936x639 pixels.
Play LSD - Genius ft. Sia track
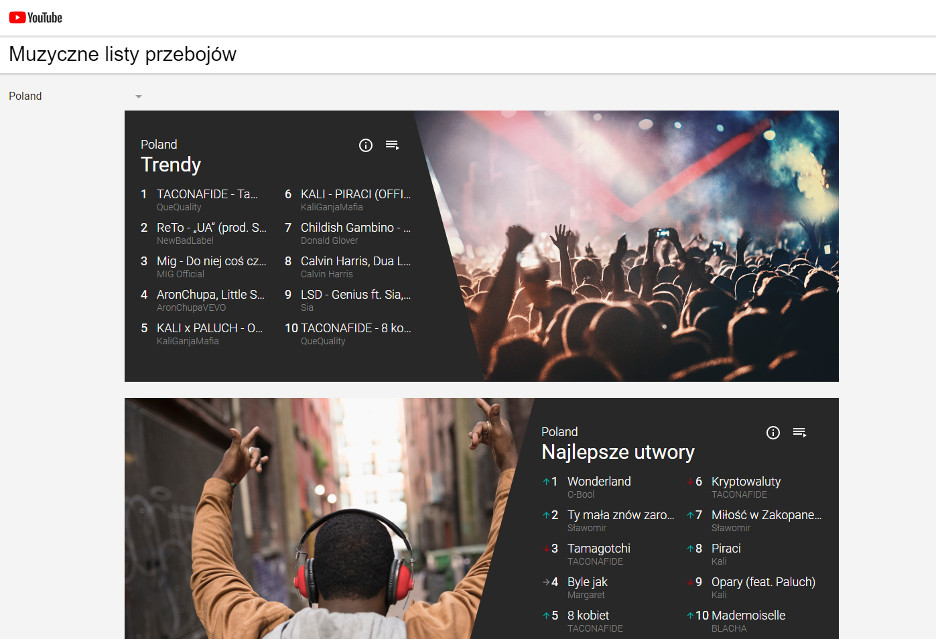click(355, 295)
